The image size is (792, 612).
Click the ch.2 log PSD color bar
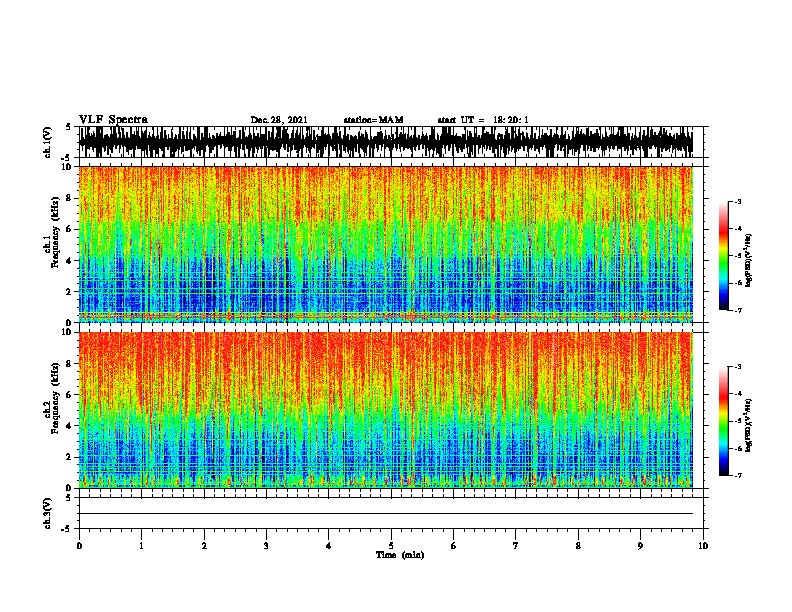pos(723,421)
